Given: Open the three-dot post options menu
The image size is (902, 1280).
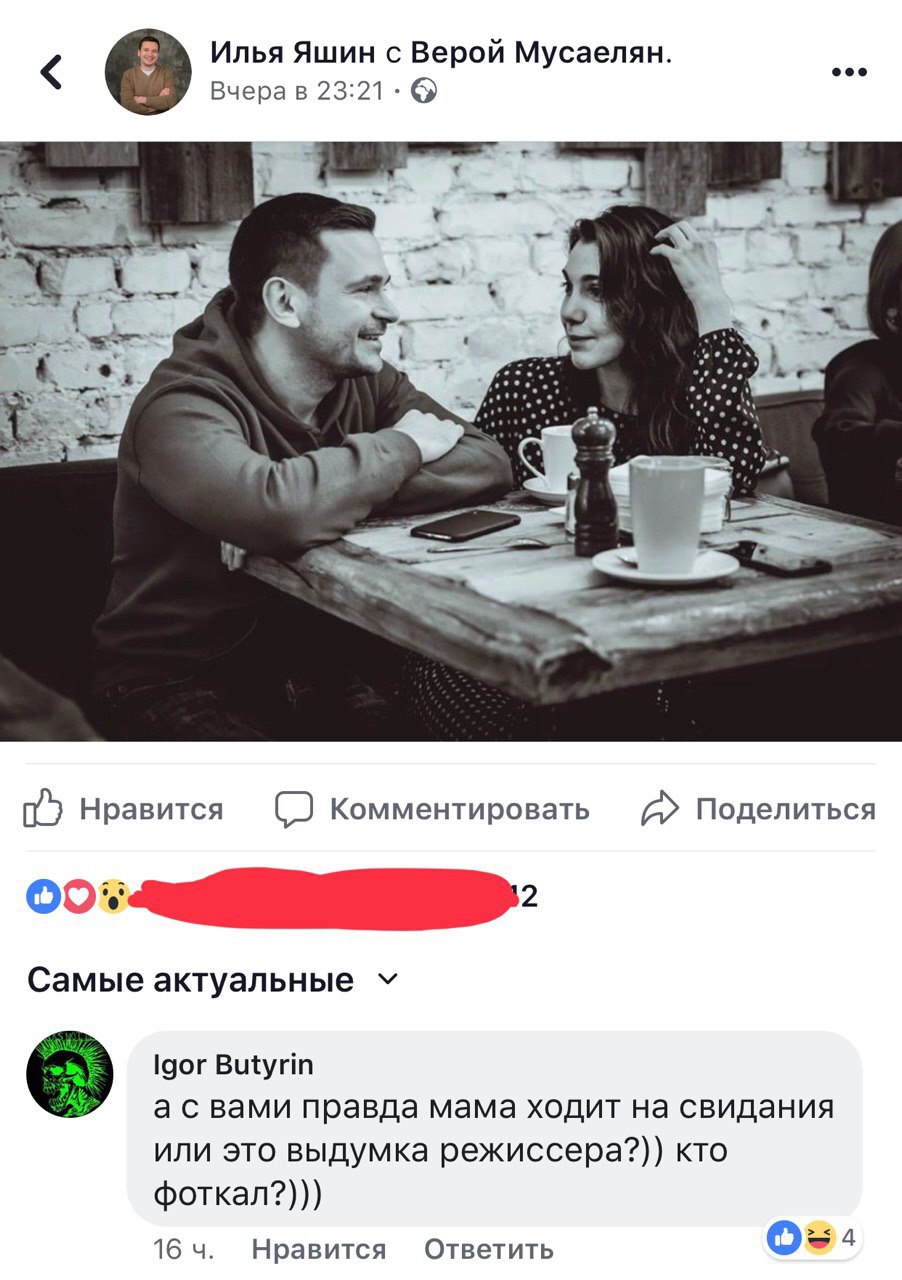Looking at the screenshot, I should 849,72.
